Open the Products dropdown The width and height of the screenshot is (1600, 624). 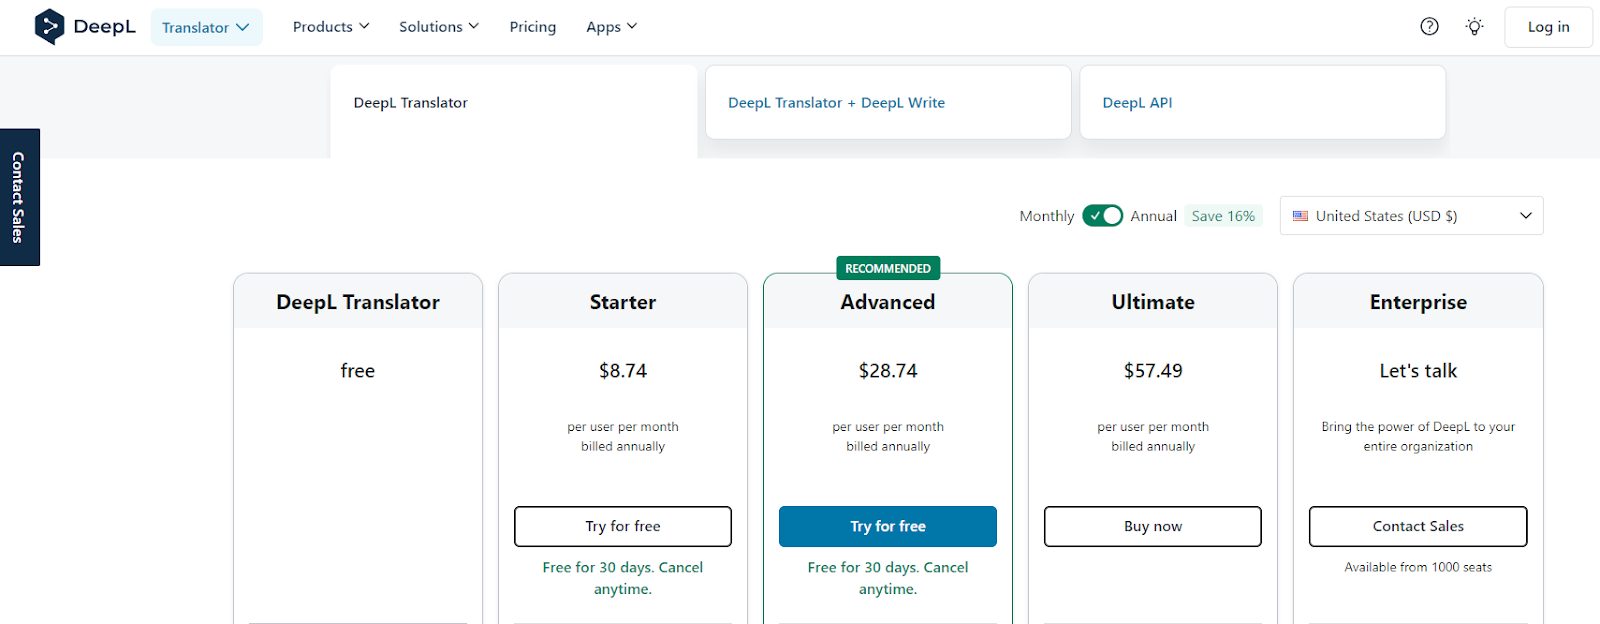click(x=330, y=26)
